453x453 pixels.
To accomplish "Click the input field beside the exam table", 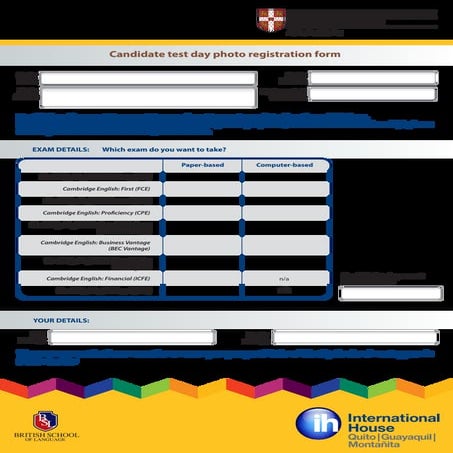I will 391,293.
